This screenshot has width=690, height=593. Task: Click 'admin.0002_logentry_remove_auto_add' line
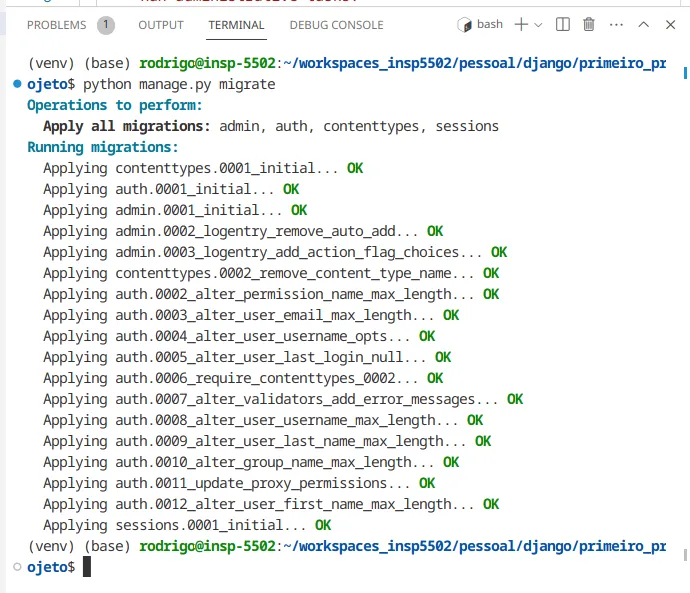[x=243, y=231]
